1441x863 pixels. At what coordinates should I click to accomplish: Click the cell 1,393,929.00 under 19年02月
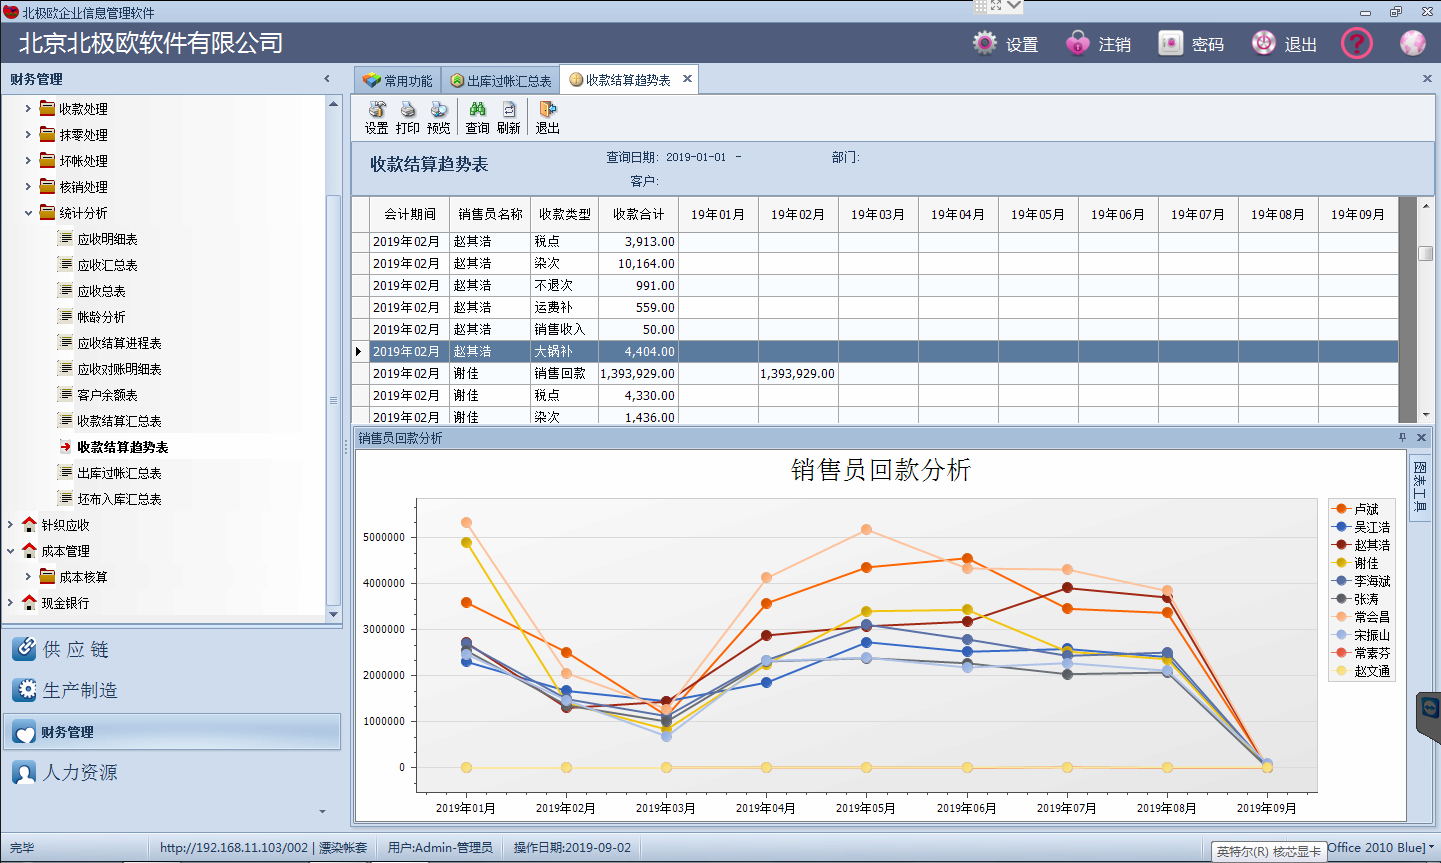click(x=798, y=373)
